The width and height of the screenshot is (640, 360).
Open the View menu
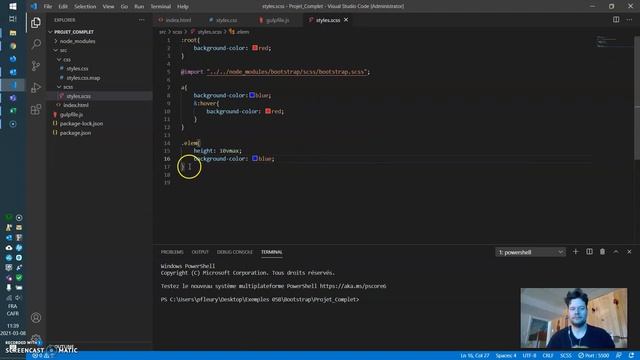pos(108,7)
